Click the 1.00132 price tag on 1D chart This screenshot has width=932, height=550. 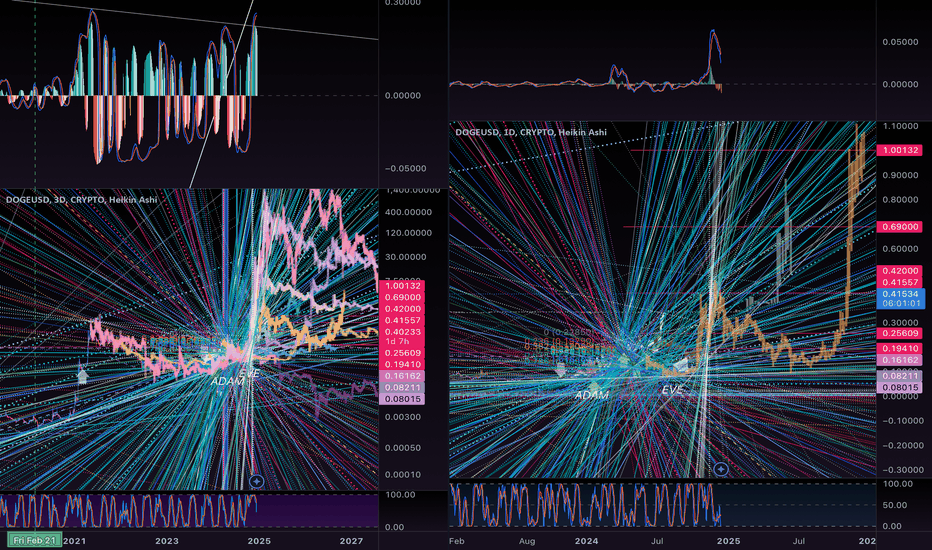click(900, 150)
